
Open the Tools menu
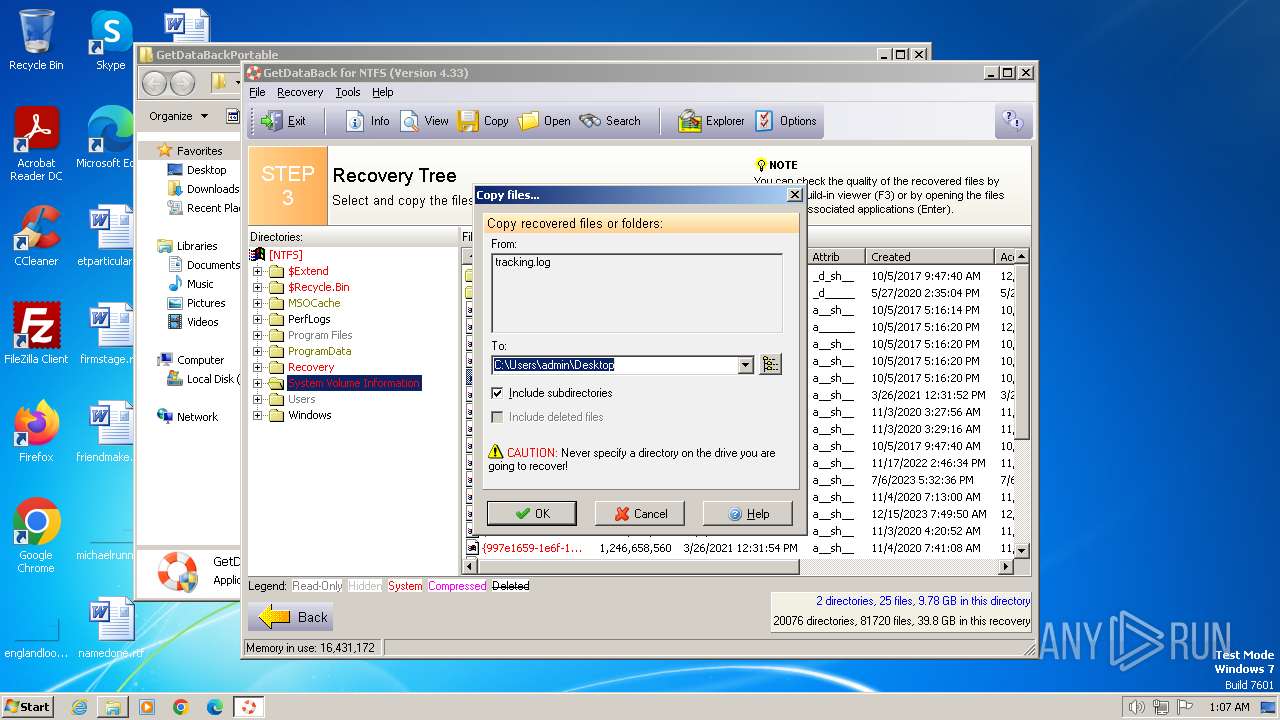[347, 92]
